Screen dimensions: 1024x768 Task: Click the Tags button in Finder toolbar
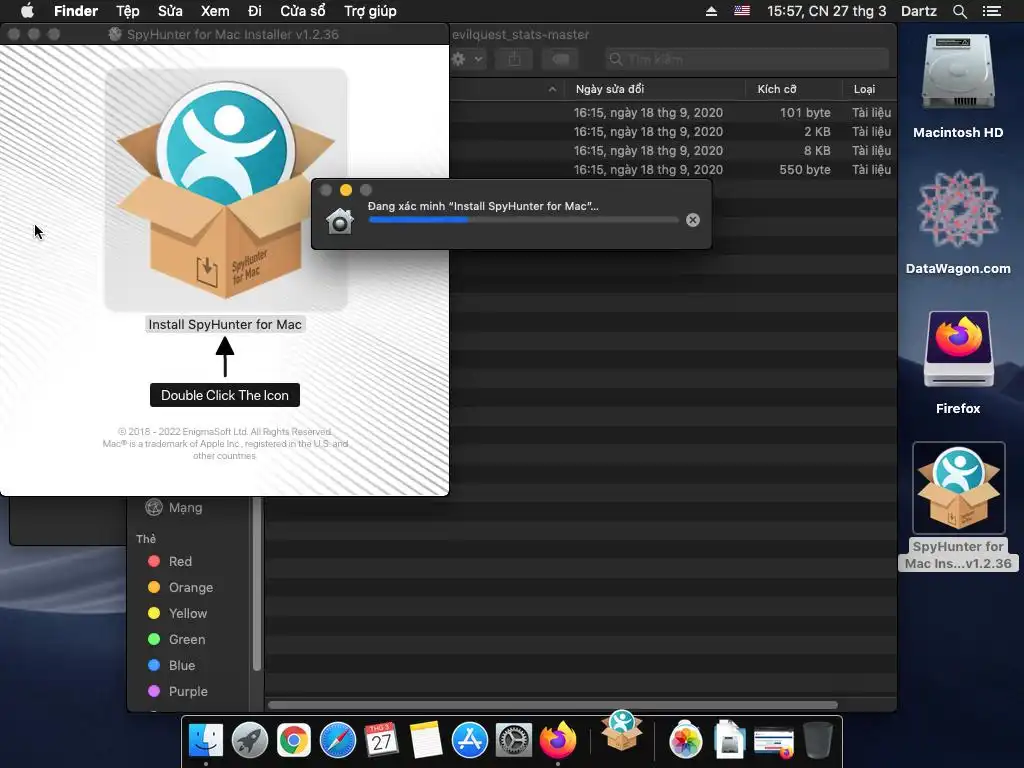point(560,59)
